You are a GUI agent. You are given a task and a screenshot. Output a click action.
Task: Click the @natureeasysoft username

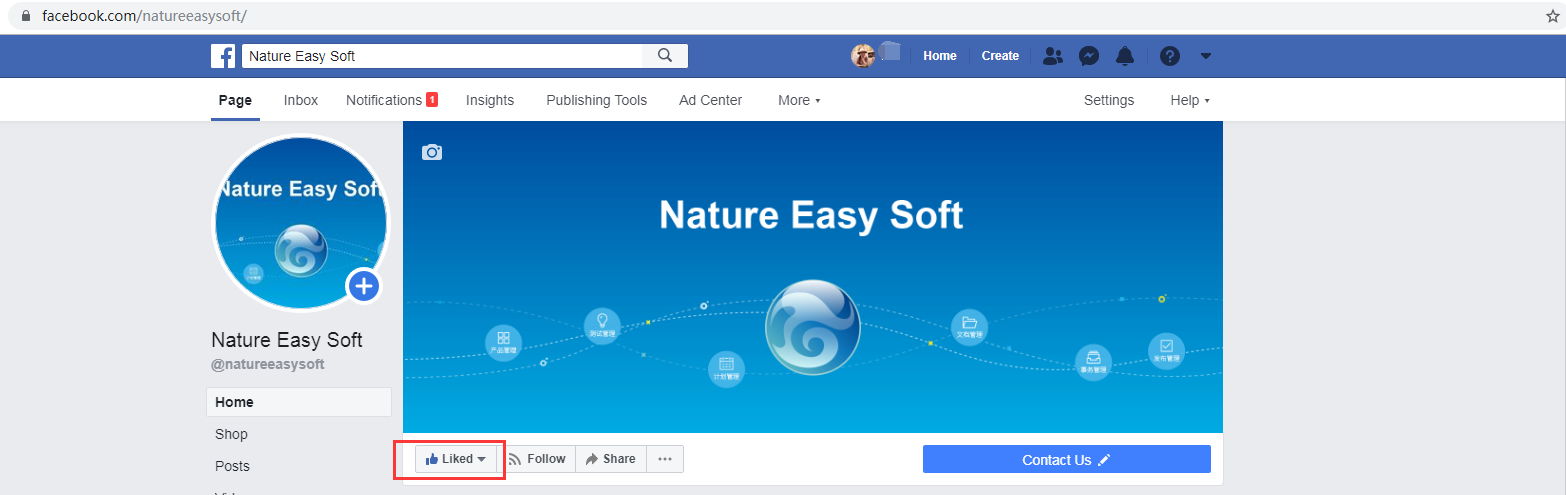coord(268,365)
